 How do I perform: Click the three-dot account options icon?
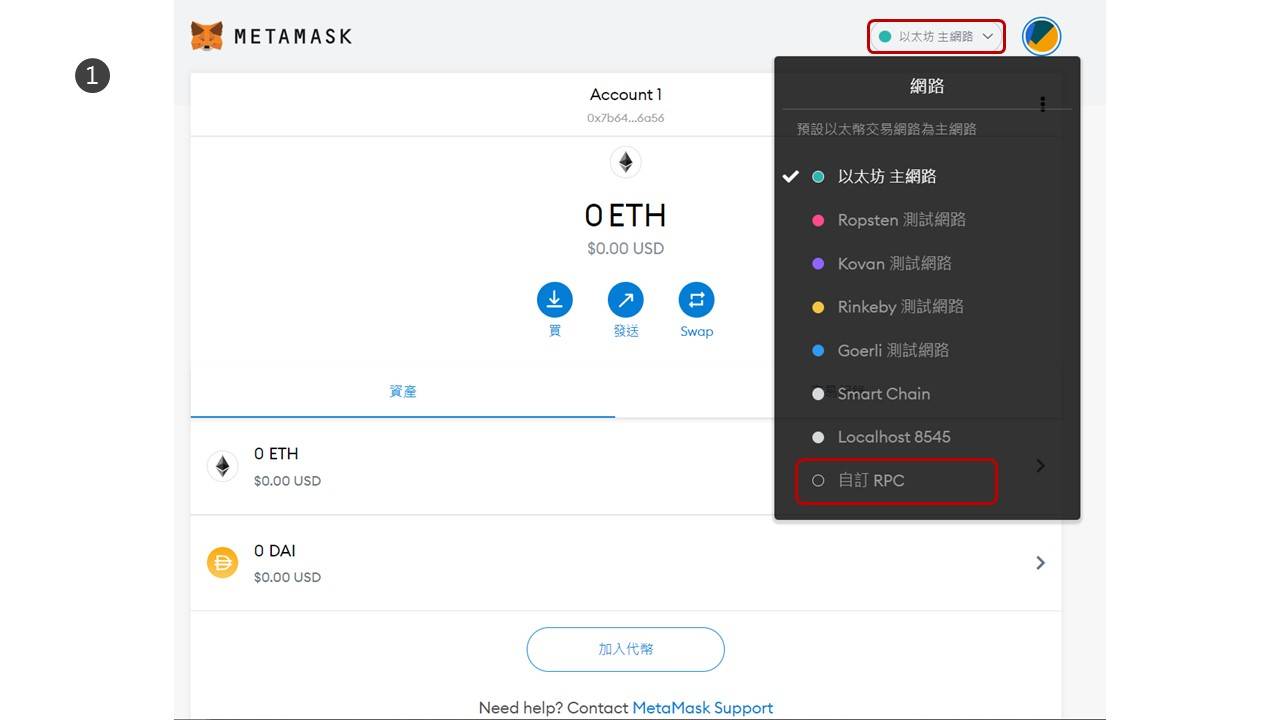coord(1042,104)
